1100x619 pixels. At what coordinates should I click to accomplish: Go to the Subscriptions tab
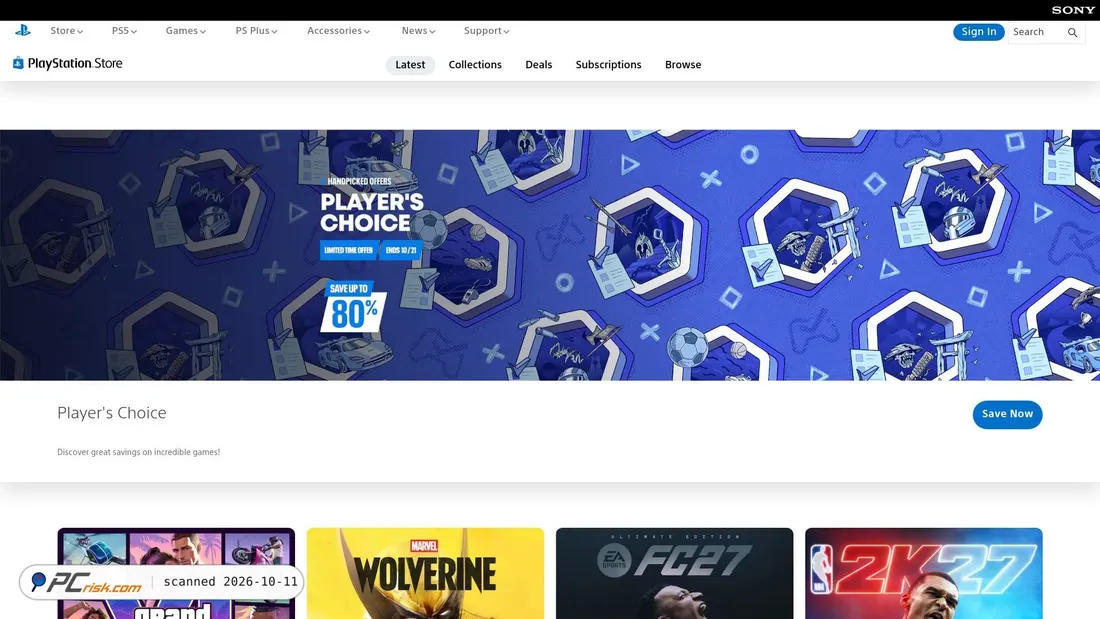(608, 65)
